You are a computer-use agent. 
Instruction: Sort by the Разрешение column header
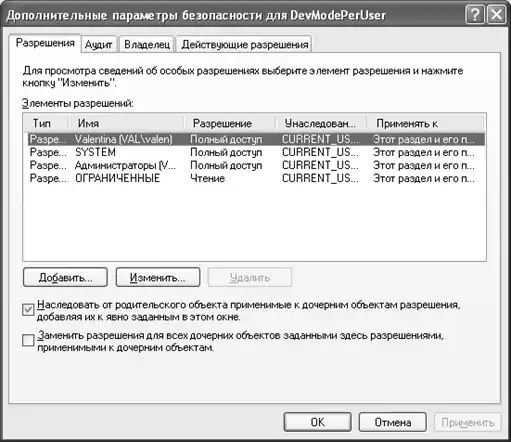point(229,123)
